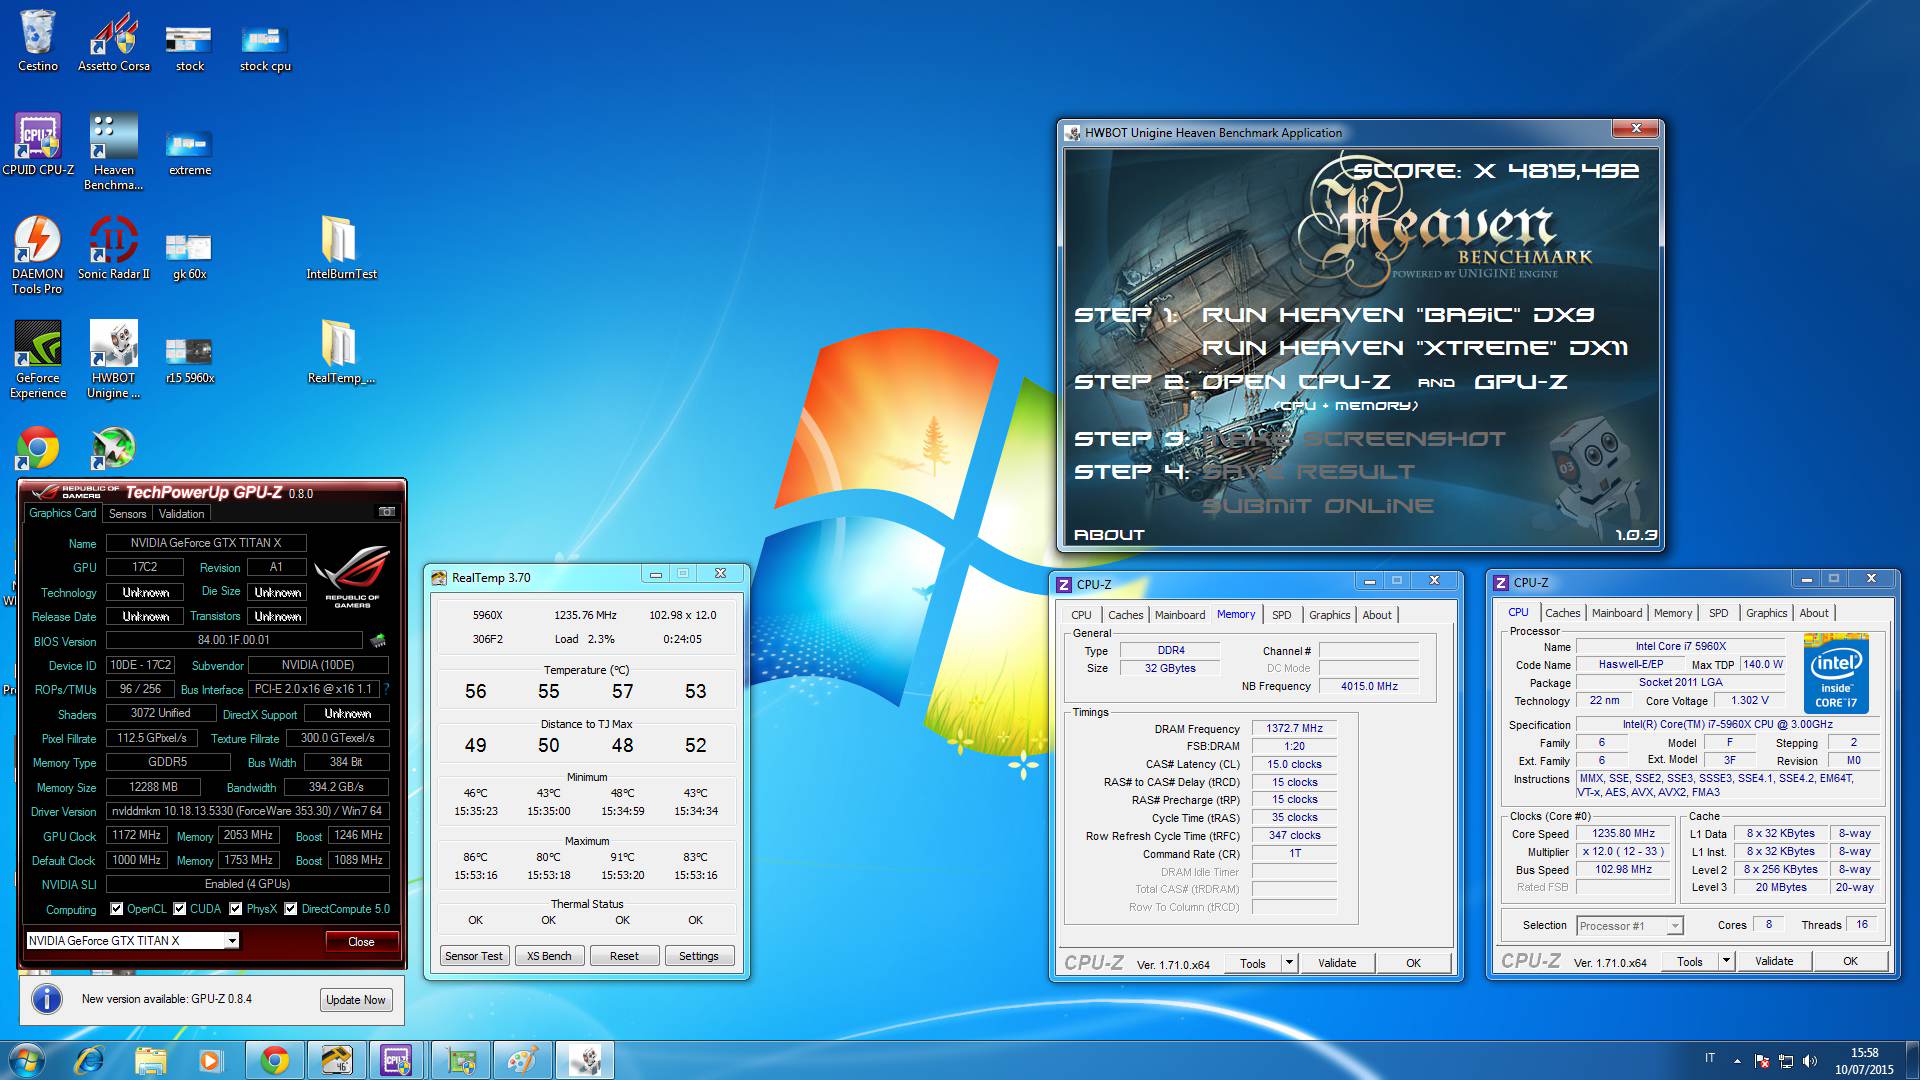Viewport: 1920px width, 1080px height.
Task: Open Windows Explorer from the taskbar
Action: coord(150,1060)
